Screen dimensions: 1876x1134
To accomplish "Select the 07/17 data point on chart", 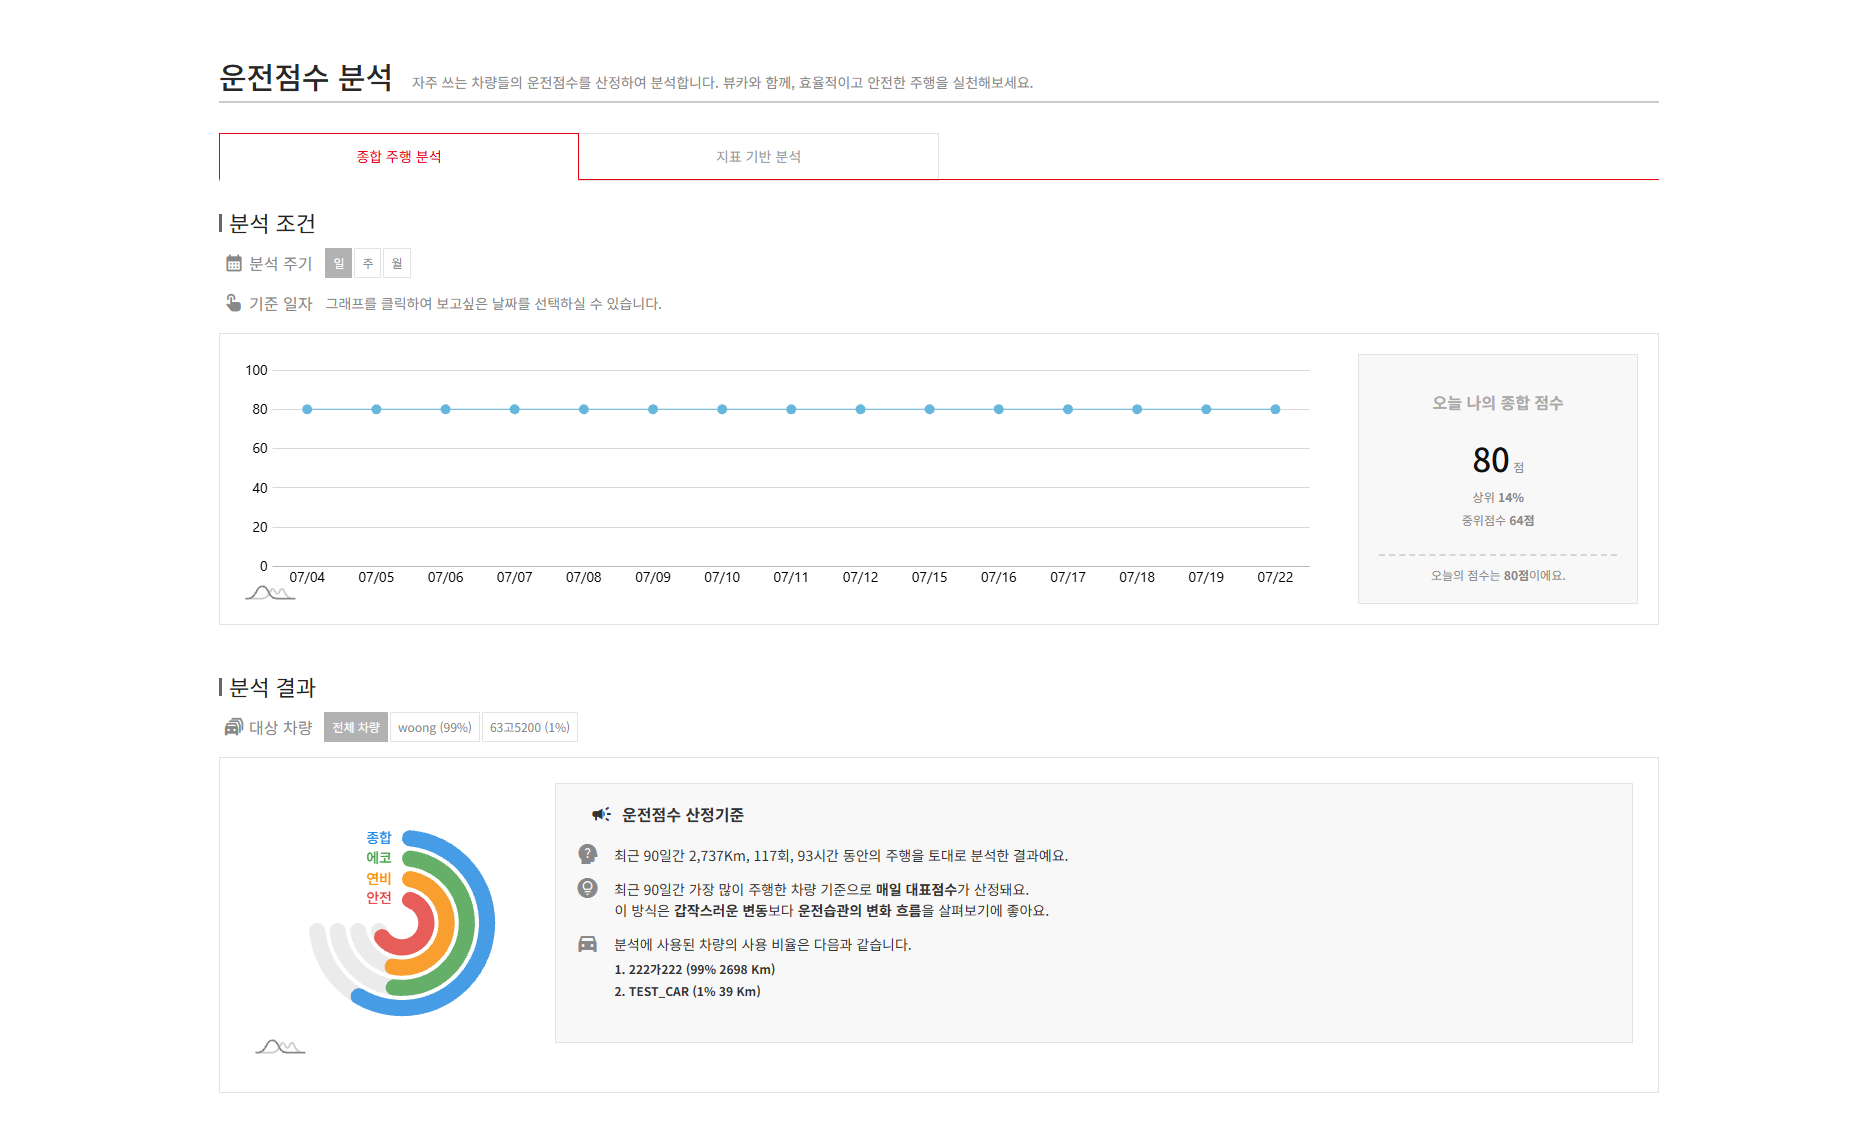I will [1068, 409].
